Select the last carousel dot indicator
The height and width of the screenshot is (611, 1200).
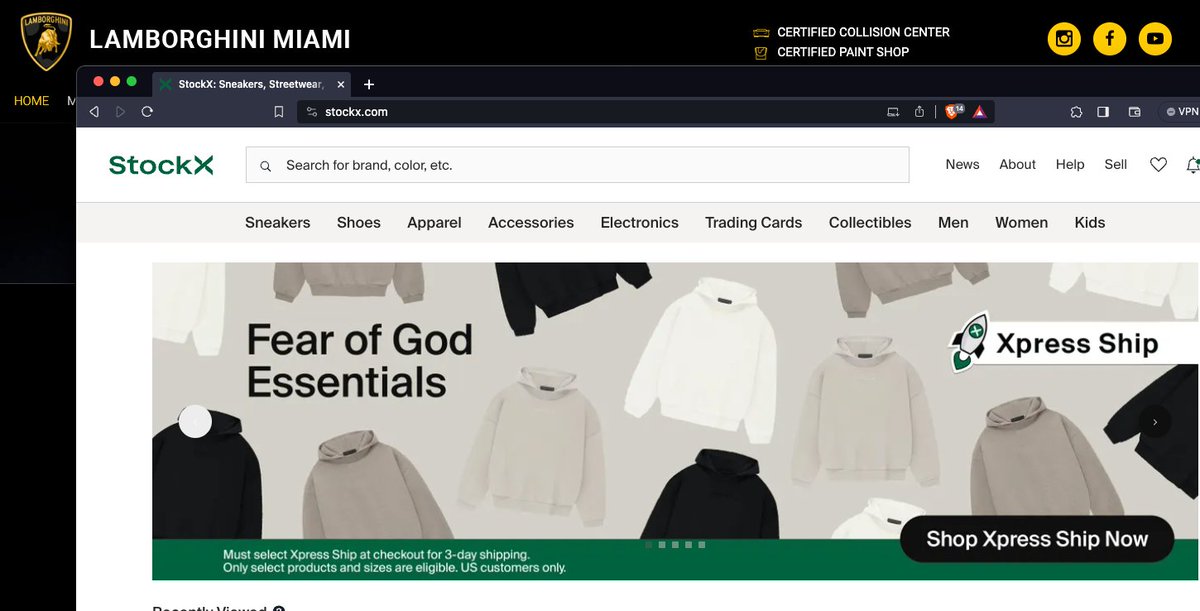[702, 545]
